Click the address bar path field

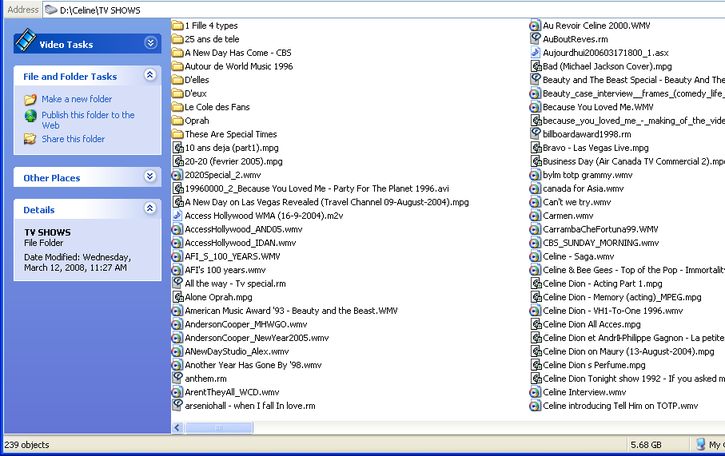[x=384, y=10]
